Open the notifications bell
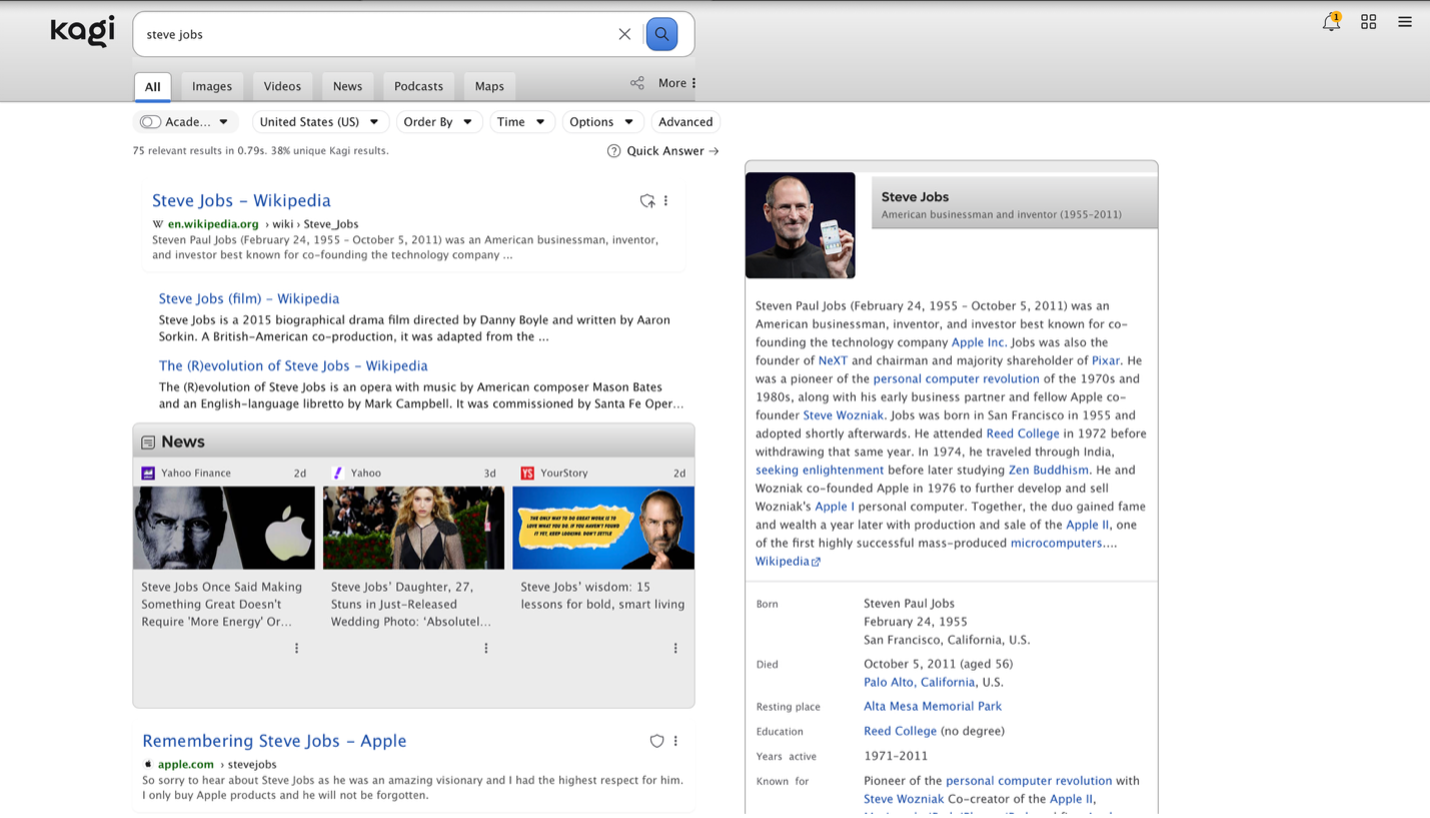 click(x=1330, y=22)
